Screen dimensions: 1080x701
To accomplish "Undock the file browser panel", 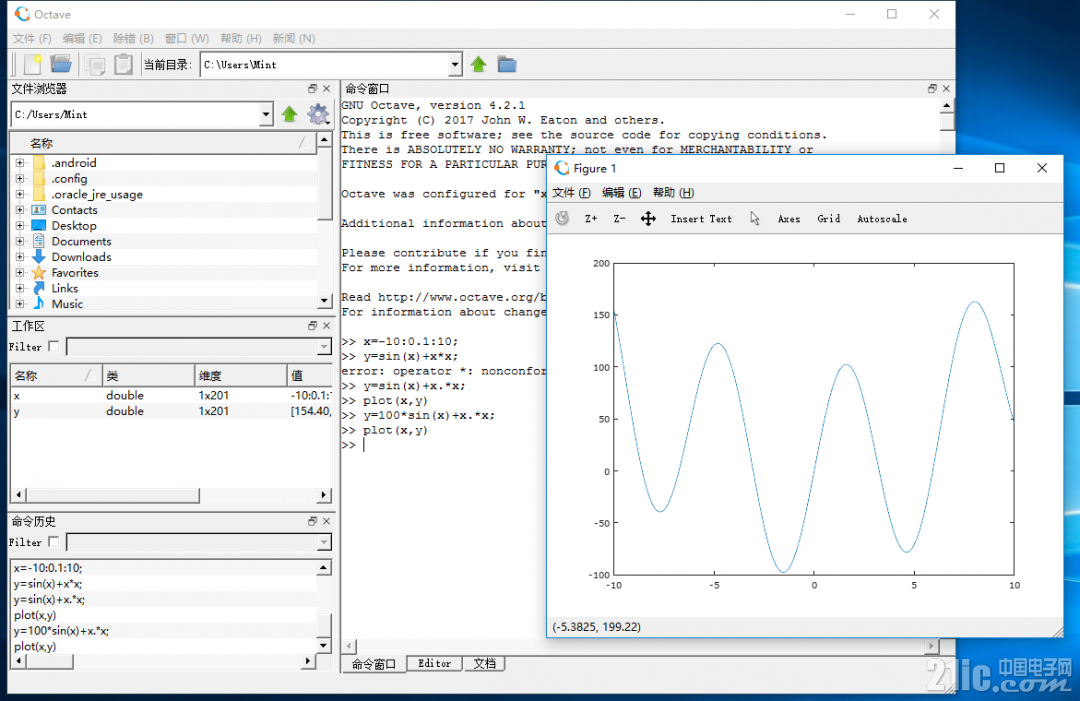I will pos(312,89).
